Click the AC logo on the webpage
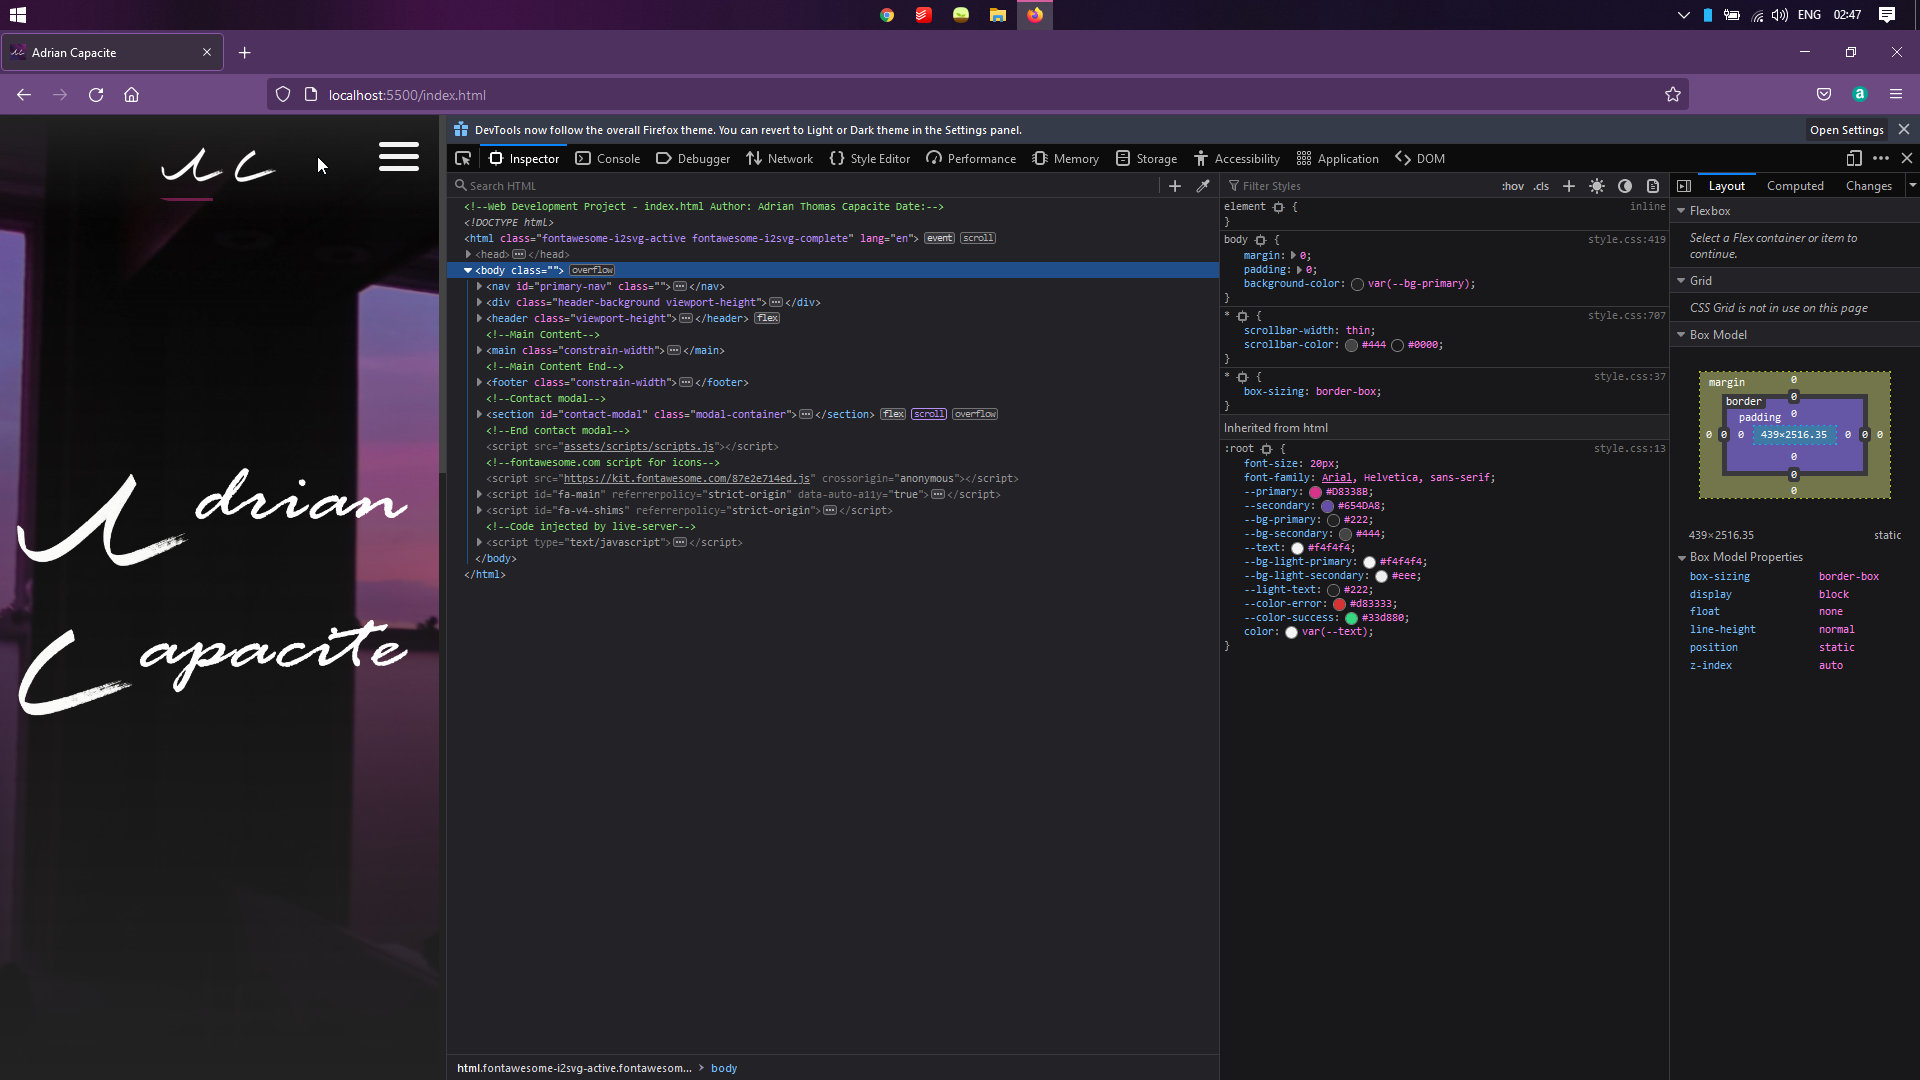This screenshot has width=1920, height=1080. tap(218, 166)
